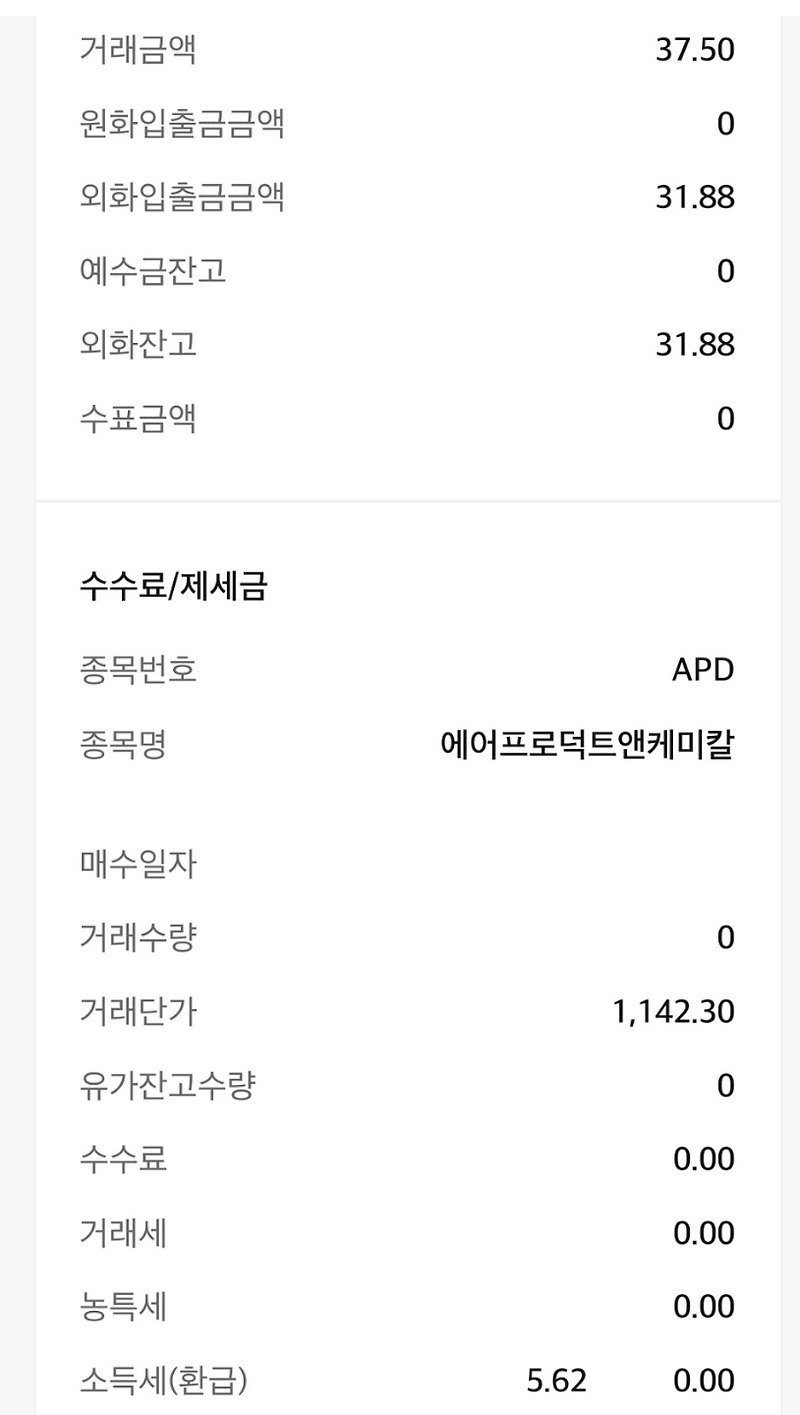Tap the 예수금잔고 row label
Screen dimensions: 800x1415
coord(153,271)
